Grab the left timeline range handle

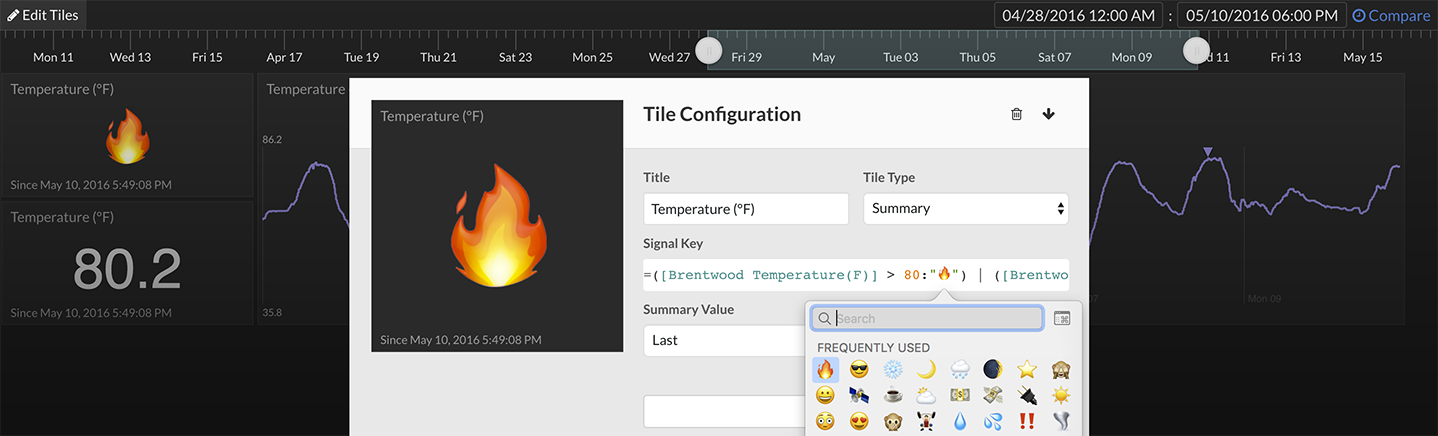[708, 50]
